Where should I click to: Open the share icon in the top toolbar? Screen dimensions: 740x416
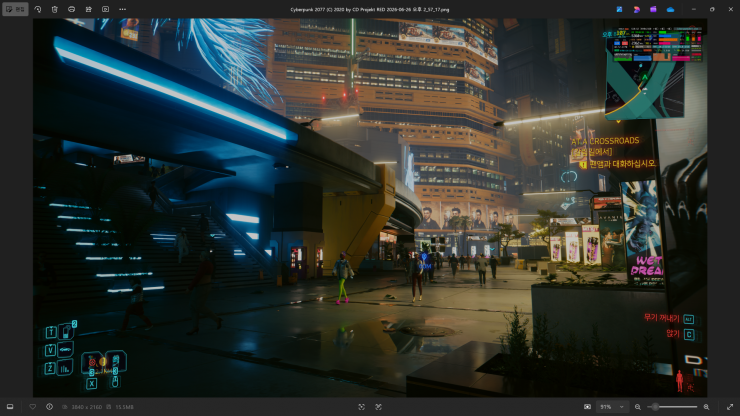click(88, 9)
